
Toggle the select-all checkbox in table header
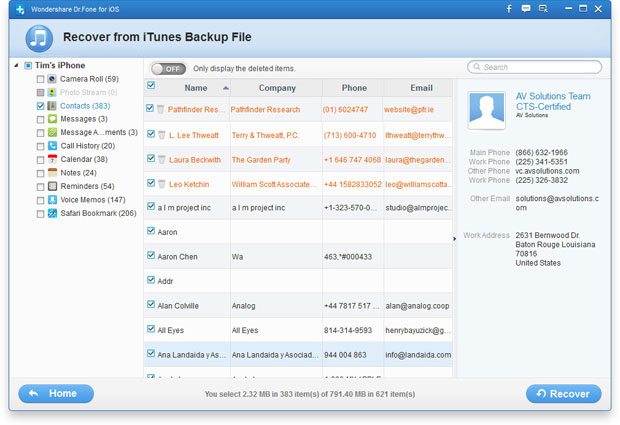coord(151,85)
